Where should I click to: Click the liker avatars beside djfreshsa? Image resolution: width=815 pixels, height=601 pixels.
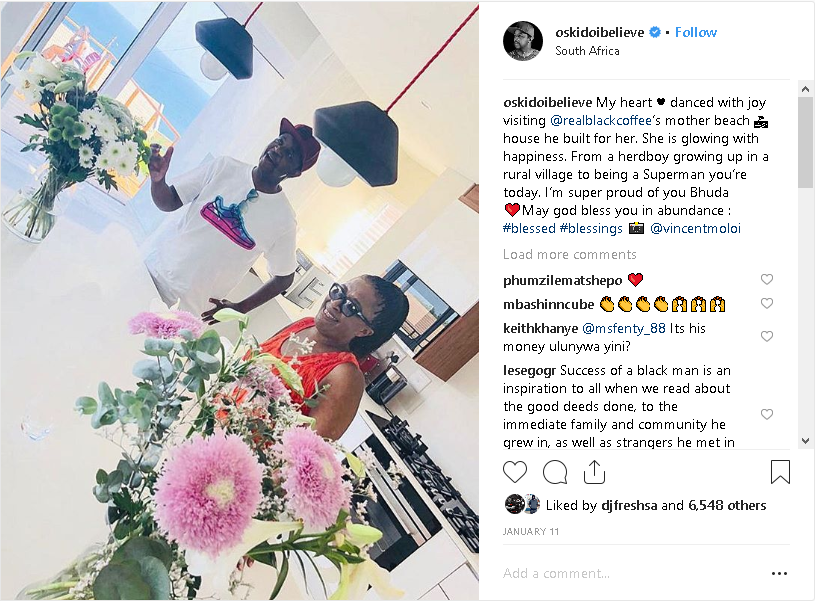click(522, 504)
